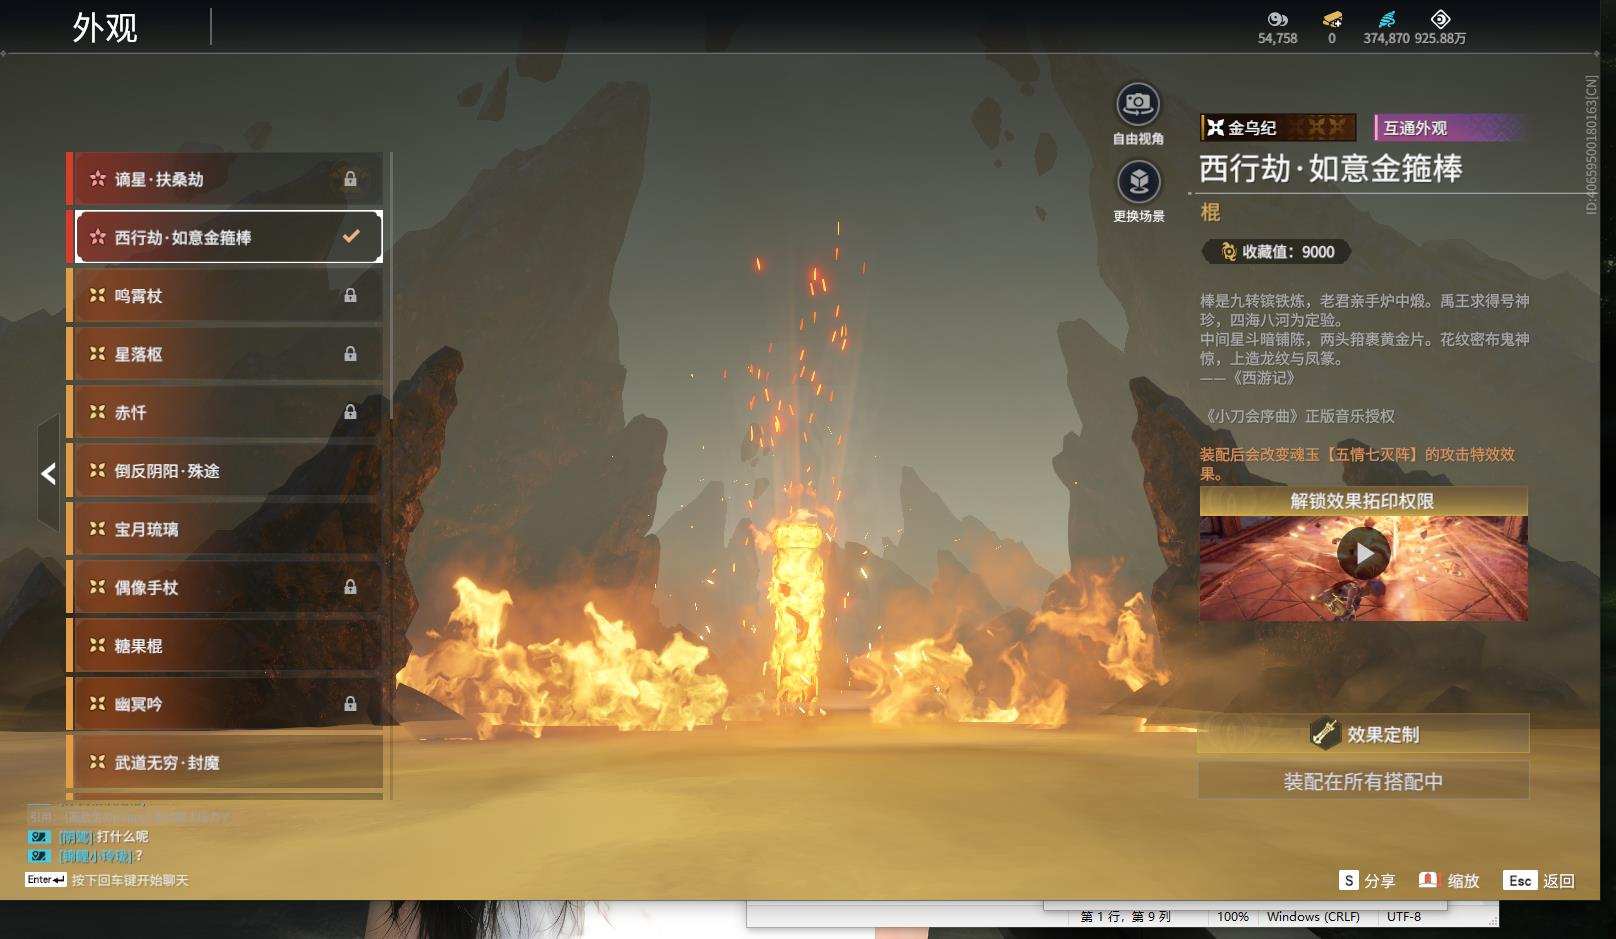Open 效果定制 customization
The image size is (1616, 939).
(1364, 734)
